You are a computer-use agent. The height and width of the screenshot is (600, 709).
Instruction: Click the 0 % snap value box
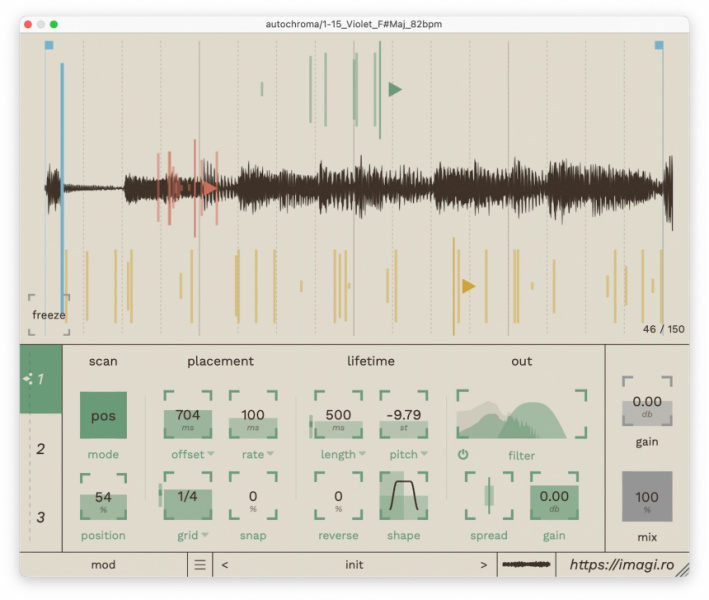point(253,496)
